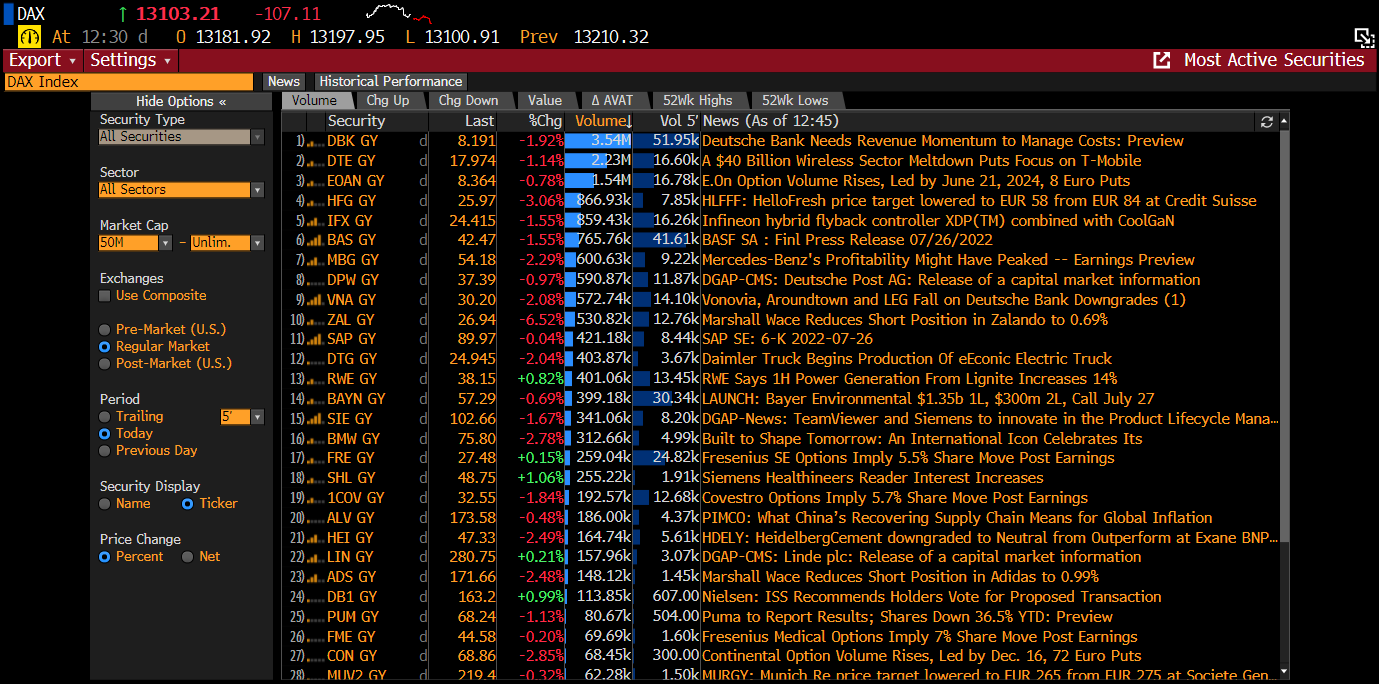The height and width of the screenshot is (684, 1379).
Task: Open the Most Active Securities link
Action: pyautogui.click(x=1274, y=60)
